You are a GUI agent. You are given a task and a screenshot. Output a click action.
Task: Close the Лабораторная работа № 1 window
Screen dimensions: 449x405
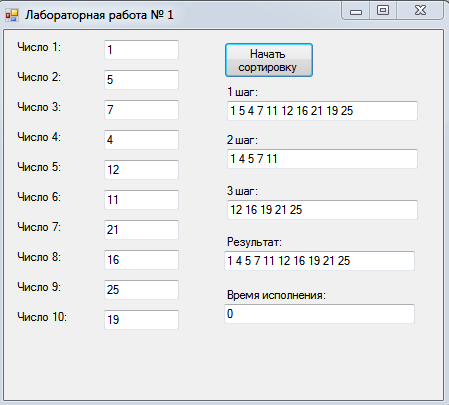[x=420, y=11]
